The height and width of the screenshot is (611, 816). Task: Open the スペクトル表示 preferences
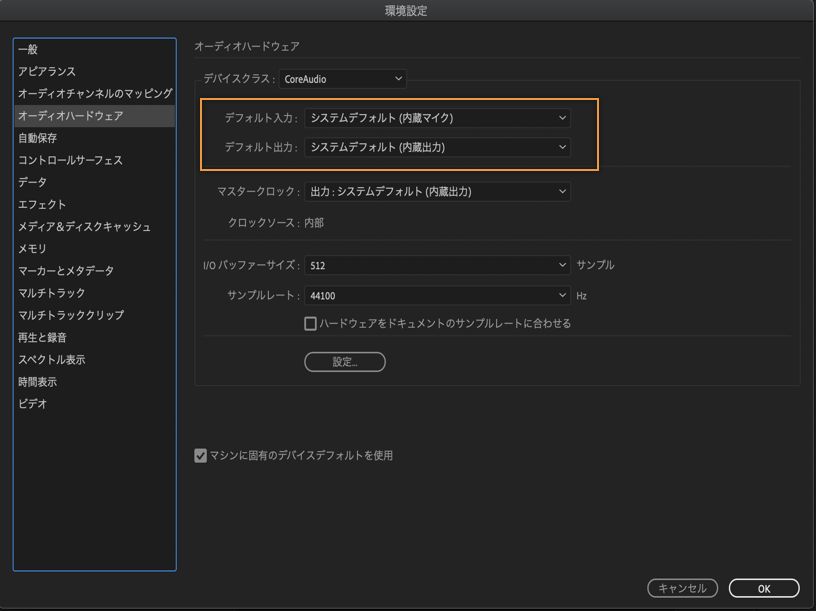(51, 360)
